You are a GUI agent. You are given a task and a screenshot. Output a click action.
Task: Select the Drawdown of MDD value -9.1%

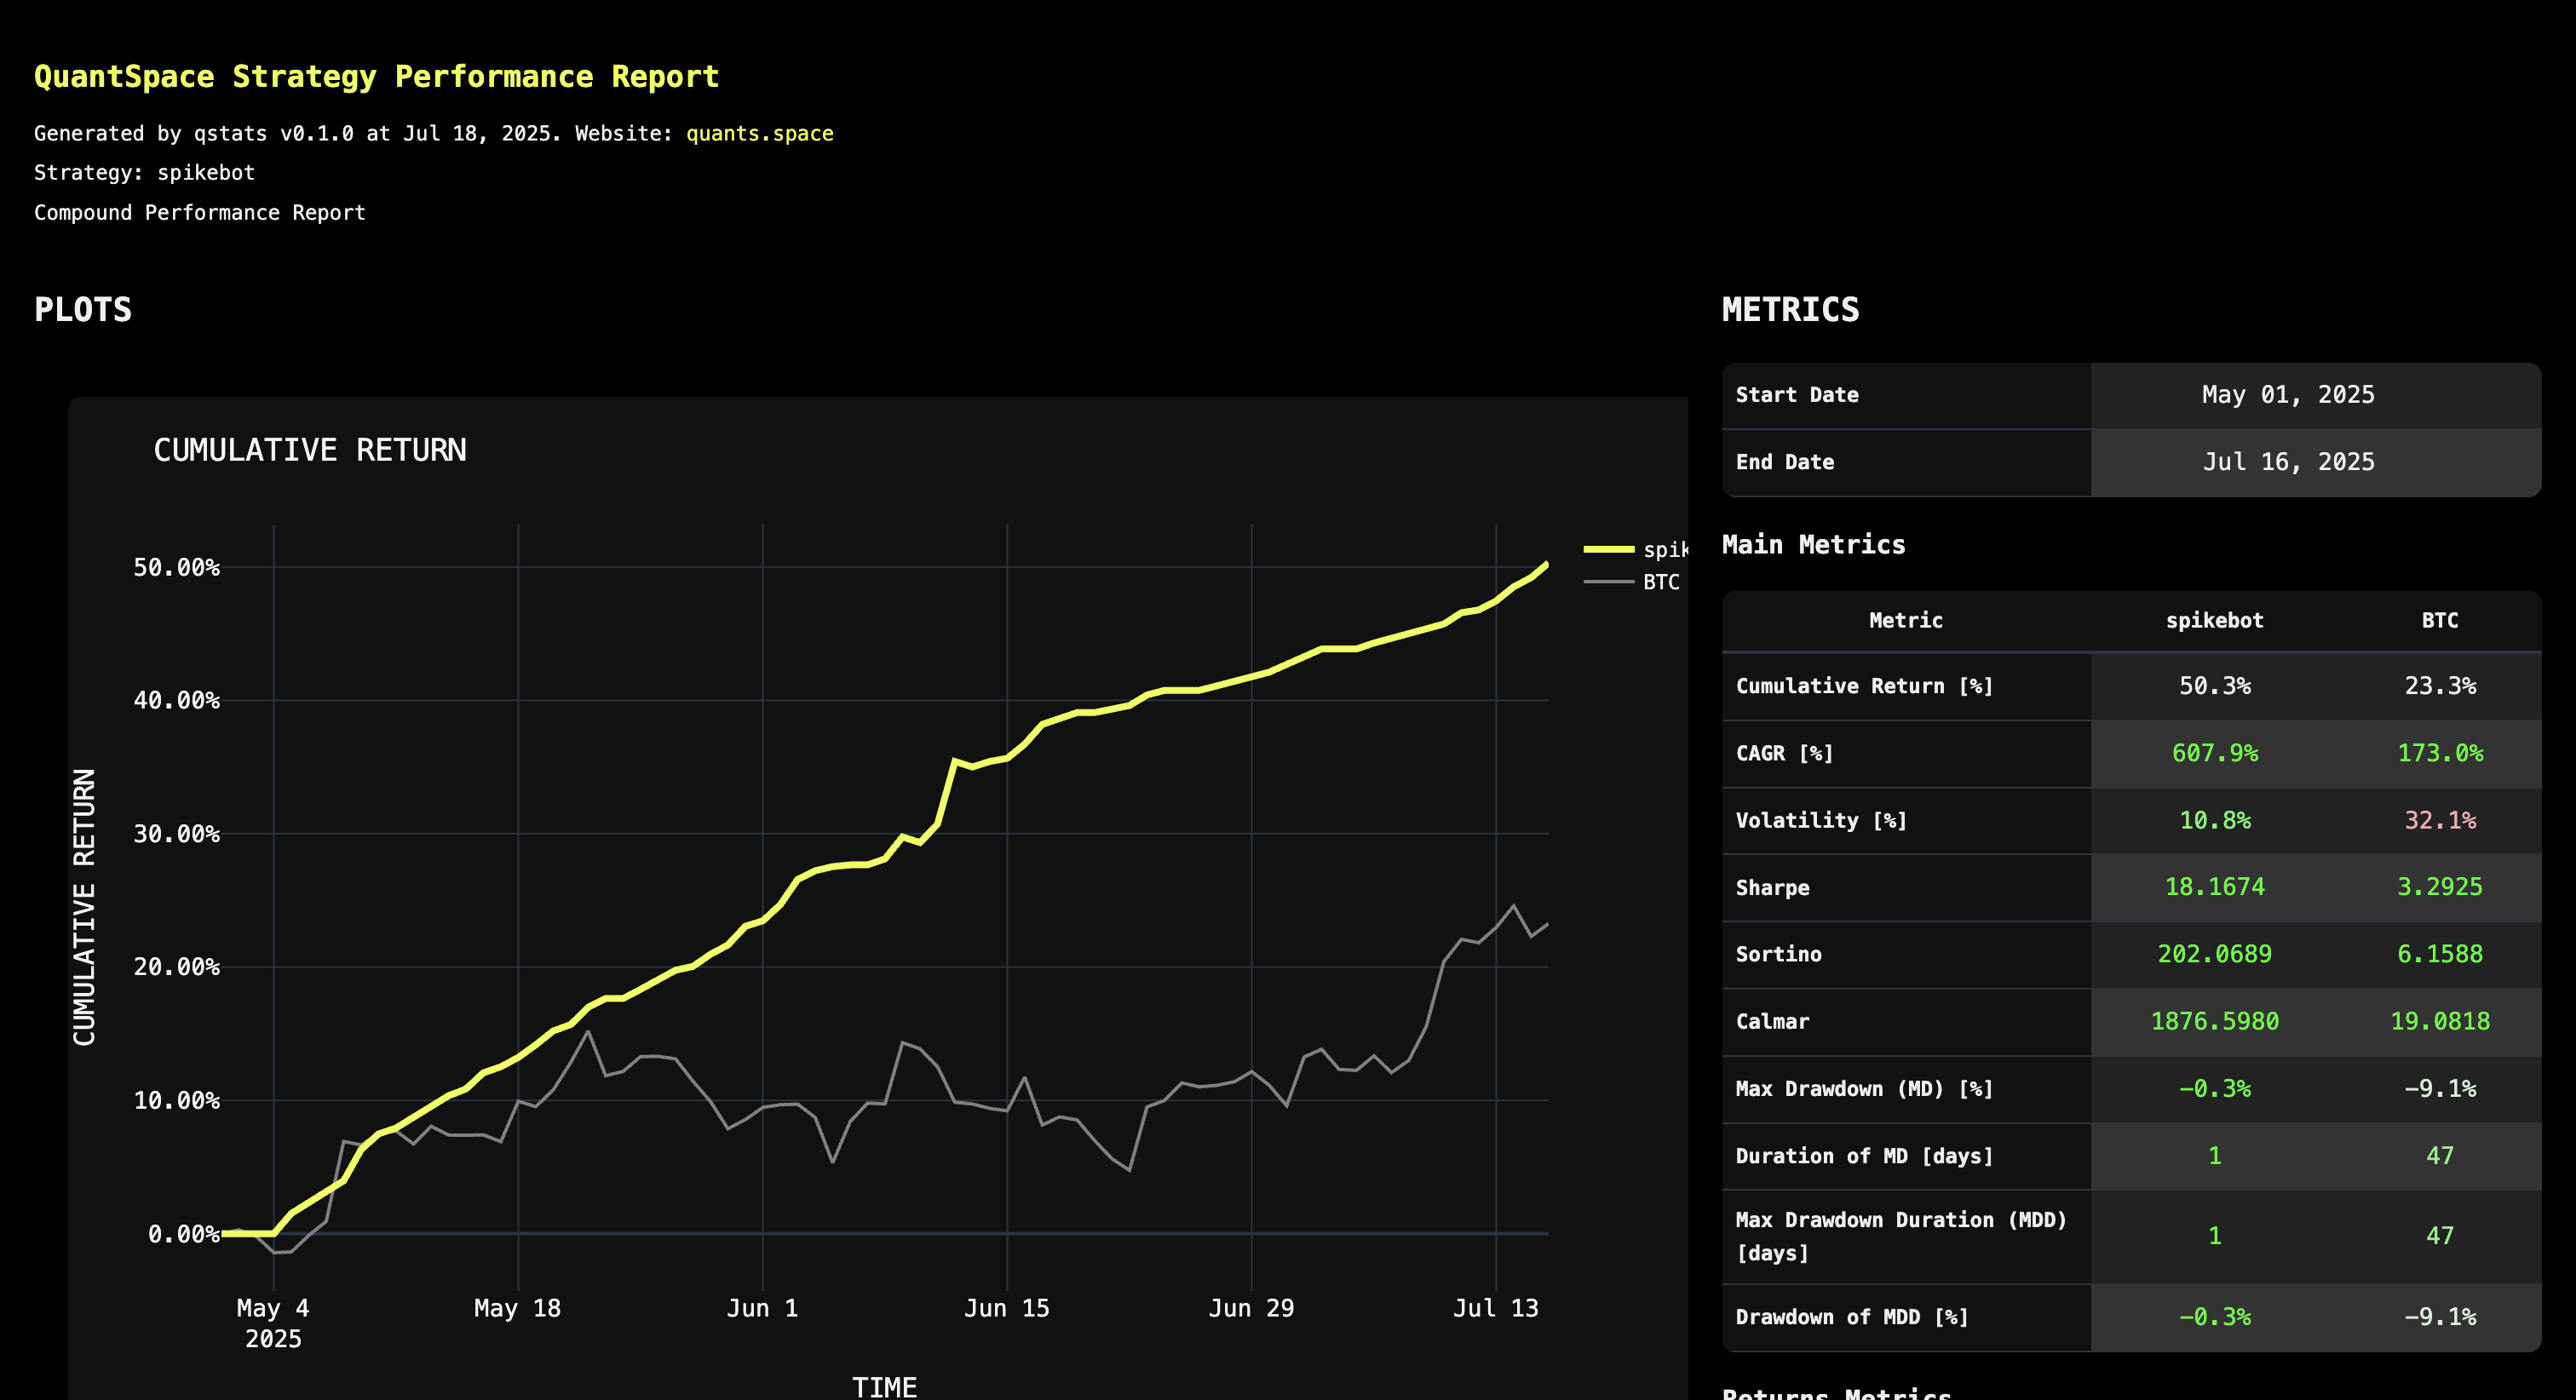pyautogui.click(x=2440, y=1317)
